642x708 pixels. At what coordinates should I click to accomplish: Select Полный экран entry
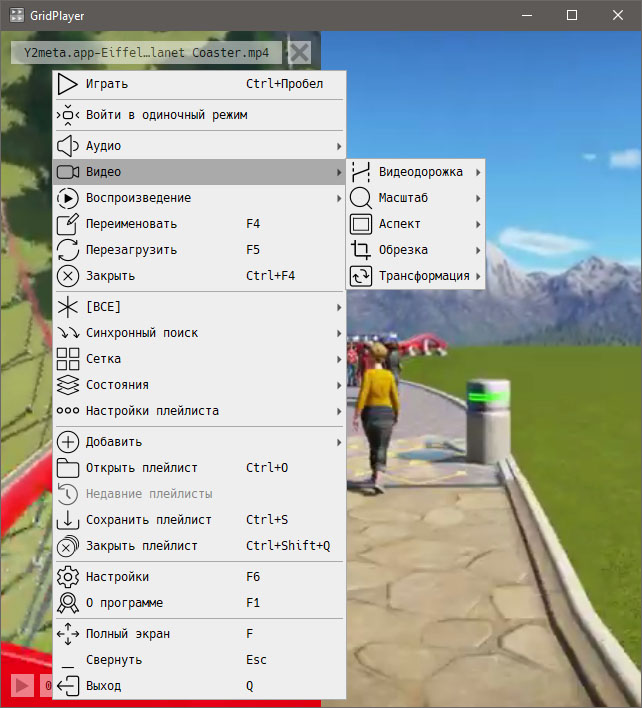coord(199,634)
